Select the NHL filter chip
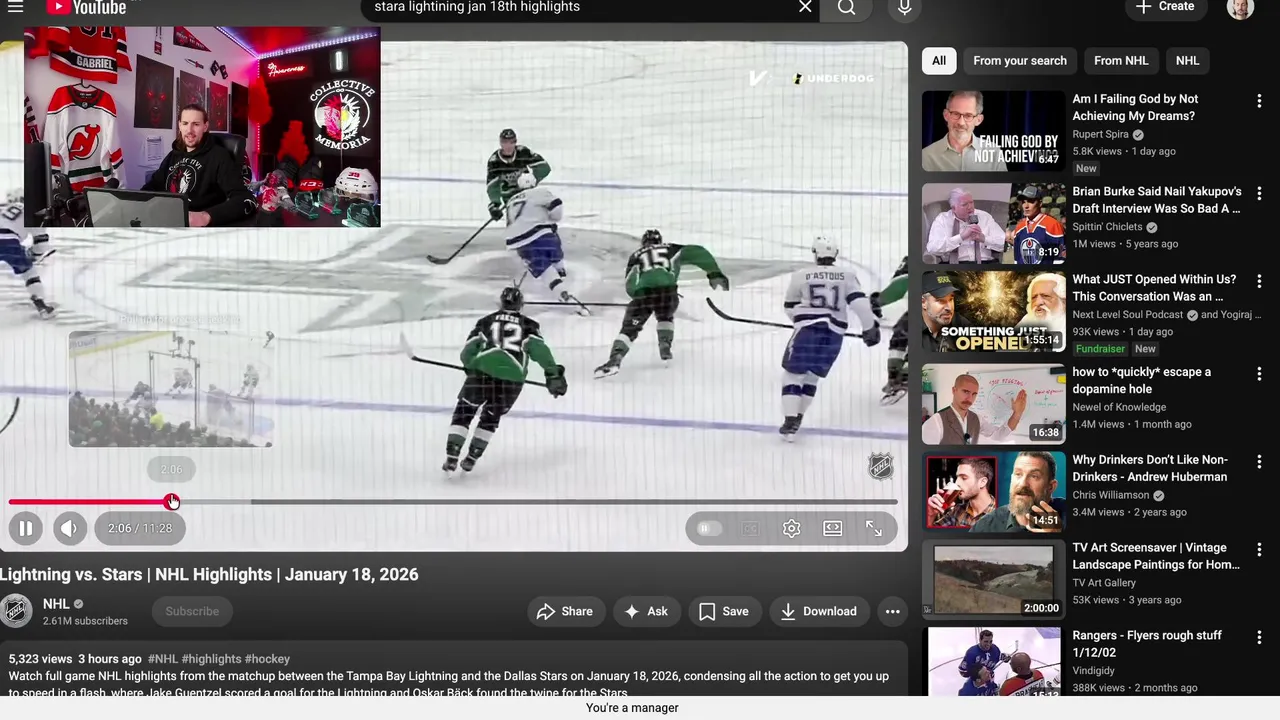Screen dimensions: 1280x720 1187,61
